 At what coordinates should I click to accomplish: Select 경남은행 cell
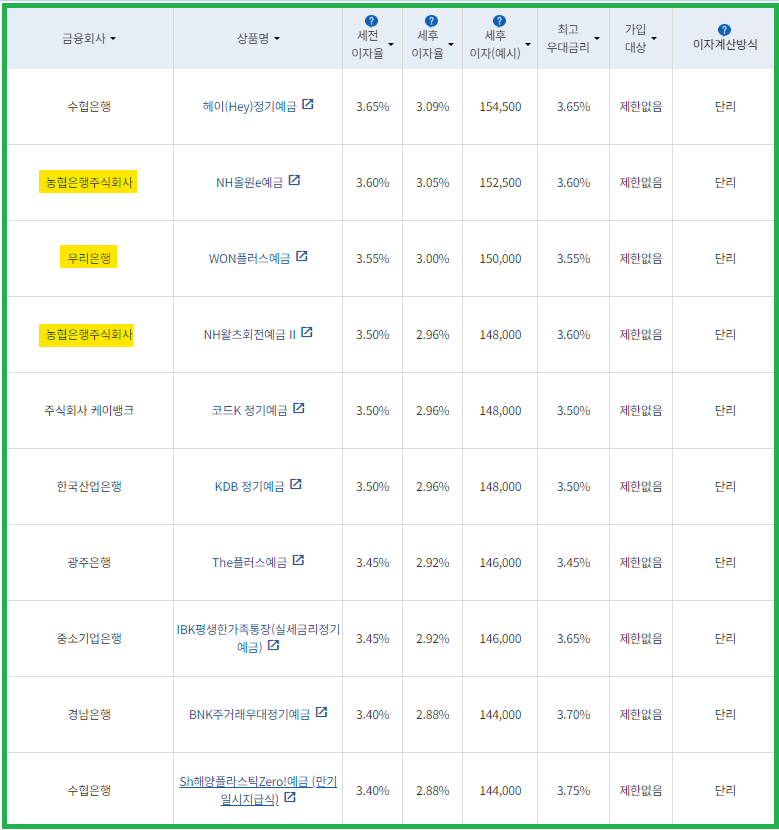(89, 715)
